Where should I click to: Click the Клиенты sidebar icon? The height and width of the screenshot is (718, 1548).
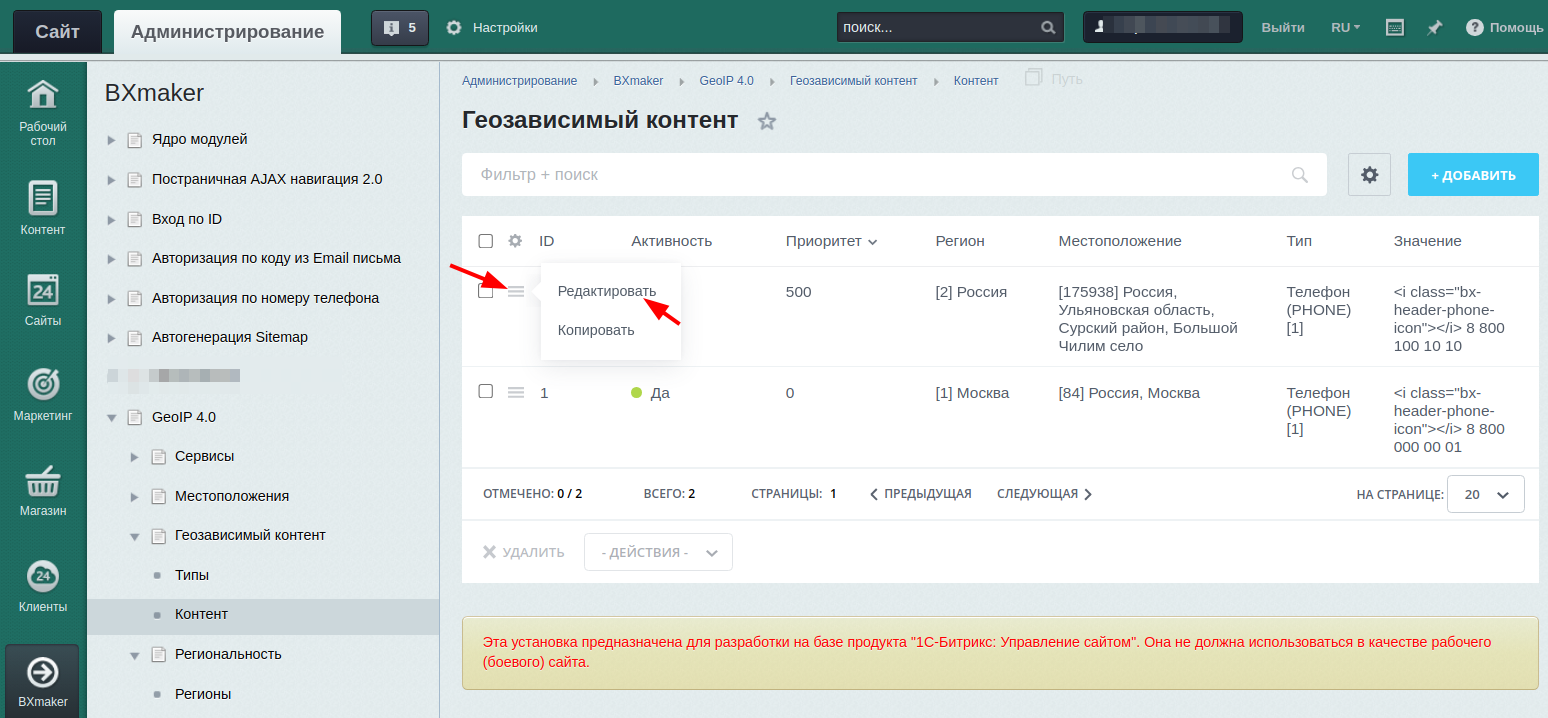tap(42, 577)
